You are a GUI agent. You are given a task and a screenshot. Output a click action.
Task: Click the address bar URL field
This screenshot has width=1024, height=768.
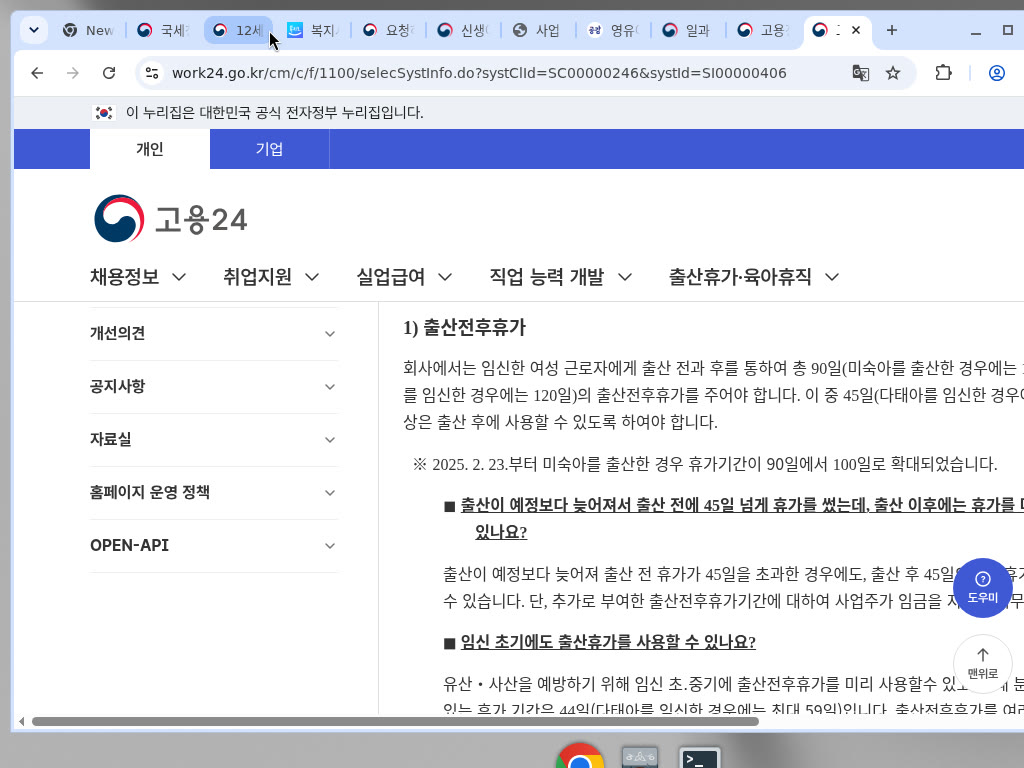[x=479, y=73]
